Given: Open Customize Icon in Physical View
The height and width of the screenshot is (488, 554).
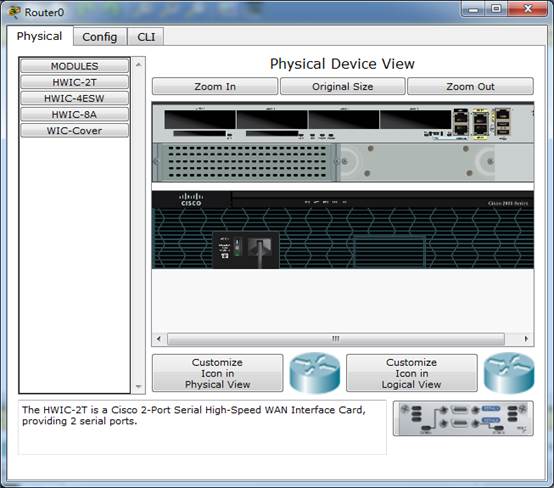Looking at the screenshot, I should click(x=217, y=373).
